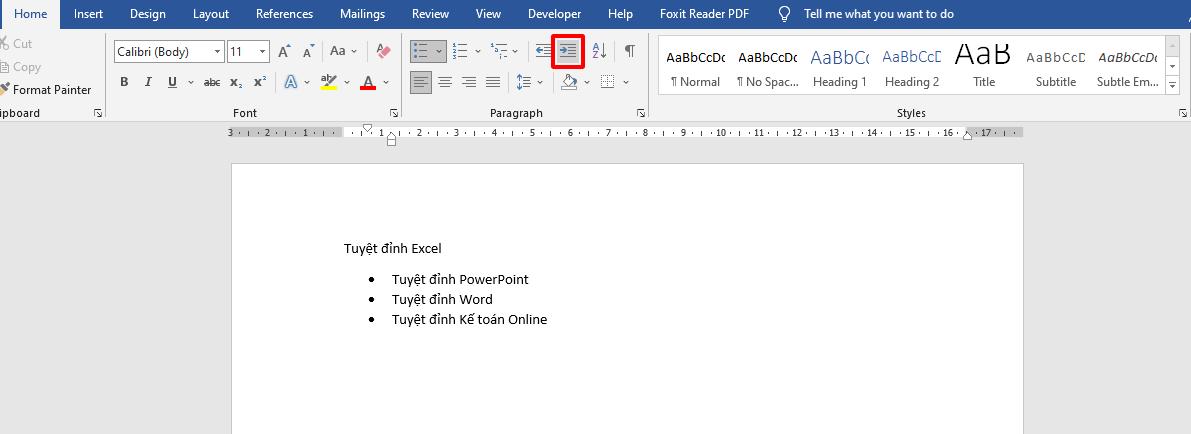1191x434 pixels.
Task: Expand the Multilevel List dropdown arrow
Action: point(515,52)
